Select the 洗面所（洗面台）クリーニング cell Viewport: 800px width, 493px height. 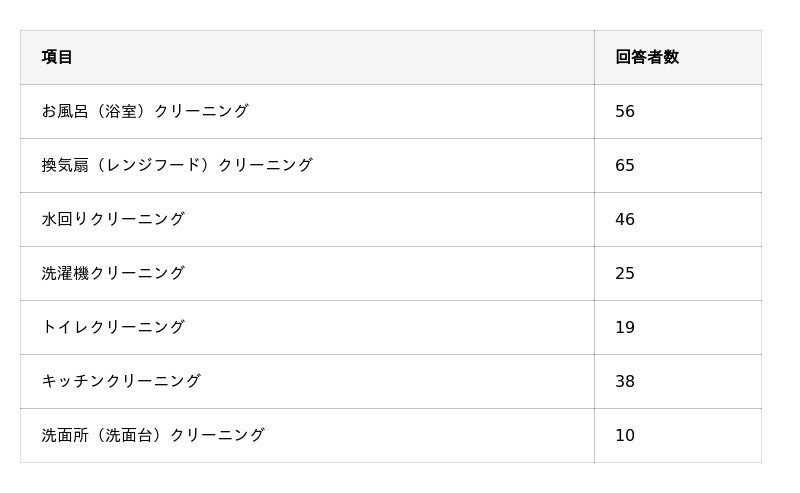tap(153, 435)
